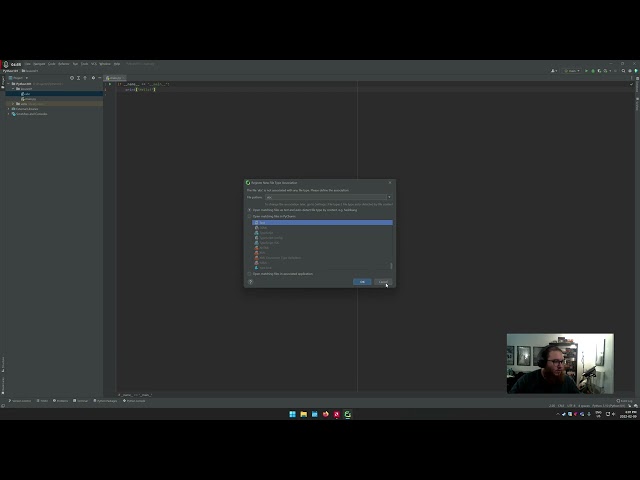Click OK in the file type dialog
The image size is (640, 480).
click(362, 282)
